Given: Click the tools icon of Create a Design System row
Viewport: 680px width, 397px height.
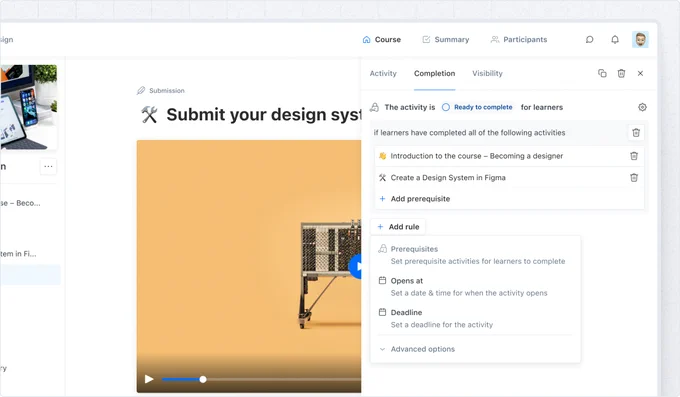Looking at the screenshot, I should point(382,177).
